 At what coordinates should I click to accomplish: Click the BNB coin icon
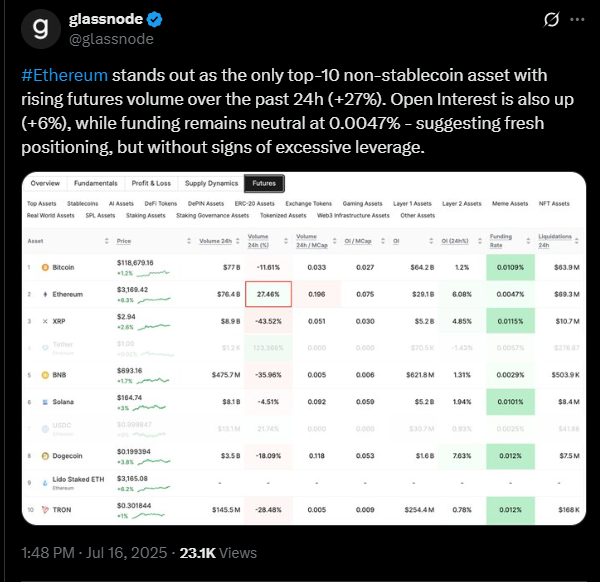(45, 375)
